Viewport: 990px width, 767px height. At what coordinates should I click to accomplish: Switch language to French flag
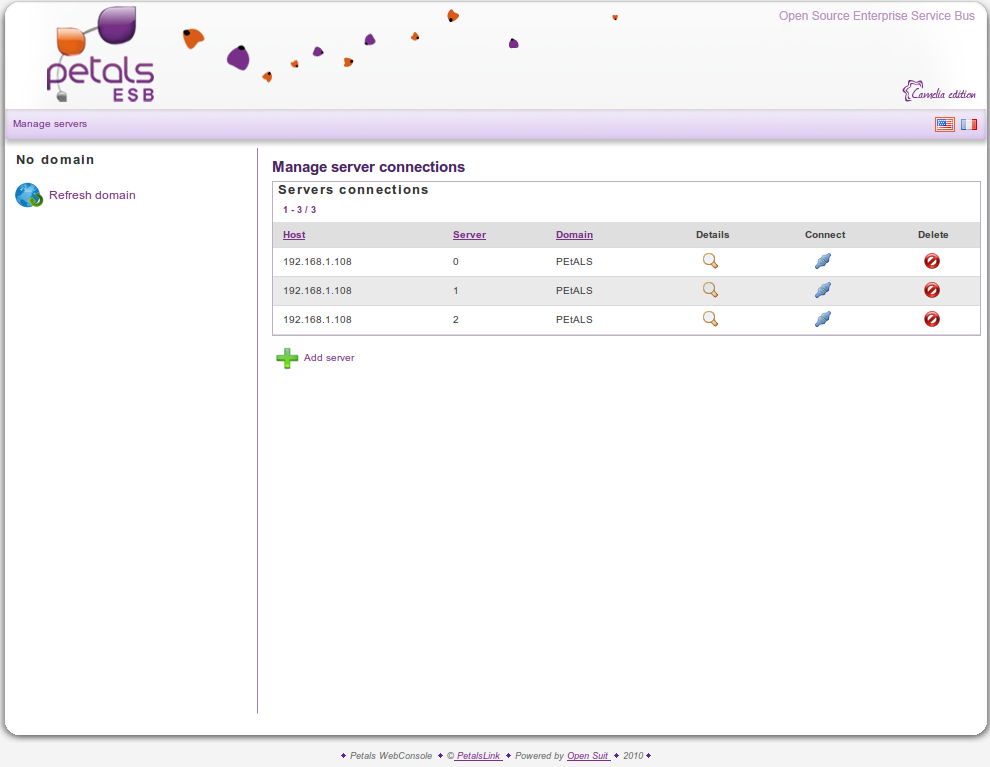pyautogui.click(x=969, y=124)
